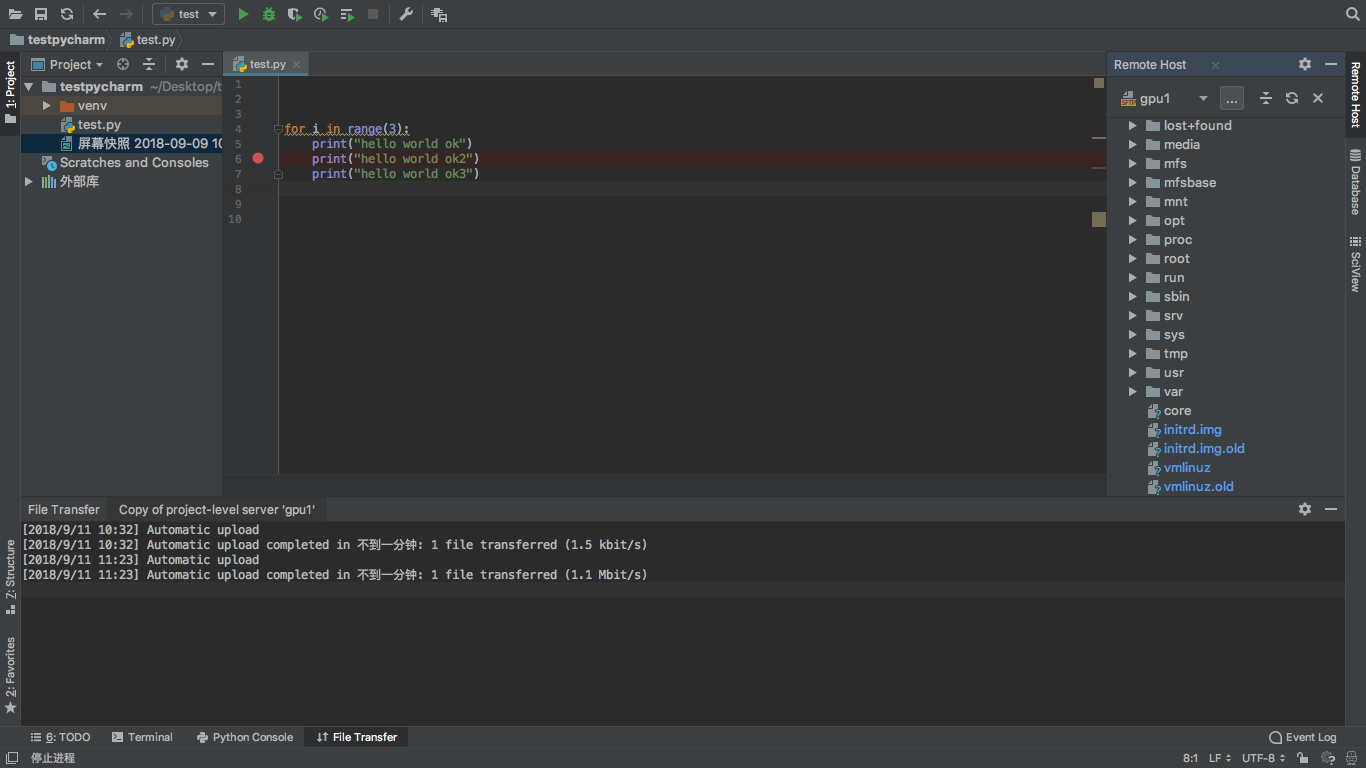Toggle the breakpoint on line 6
Image resolution: width=1366 pixels, height=768 pixels.
pos(258,158)
